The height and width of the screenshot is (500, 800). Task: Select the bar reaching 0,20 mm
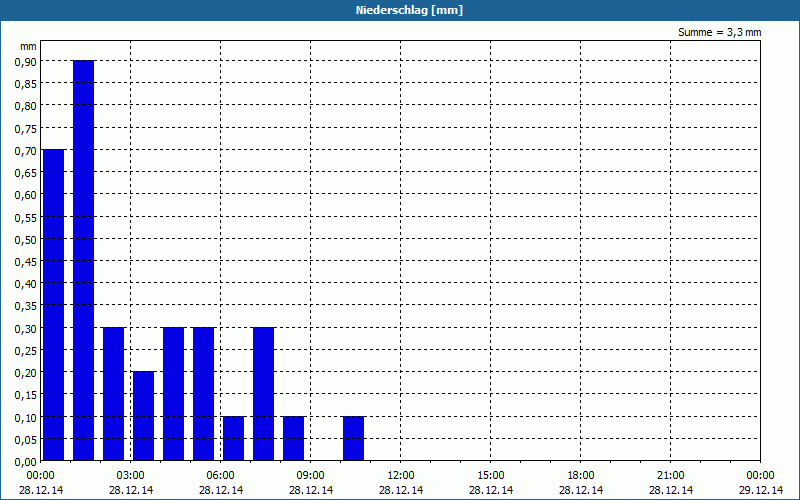pos(143,416)
